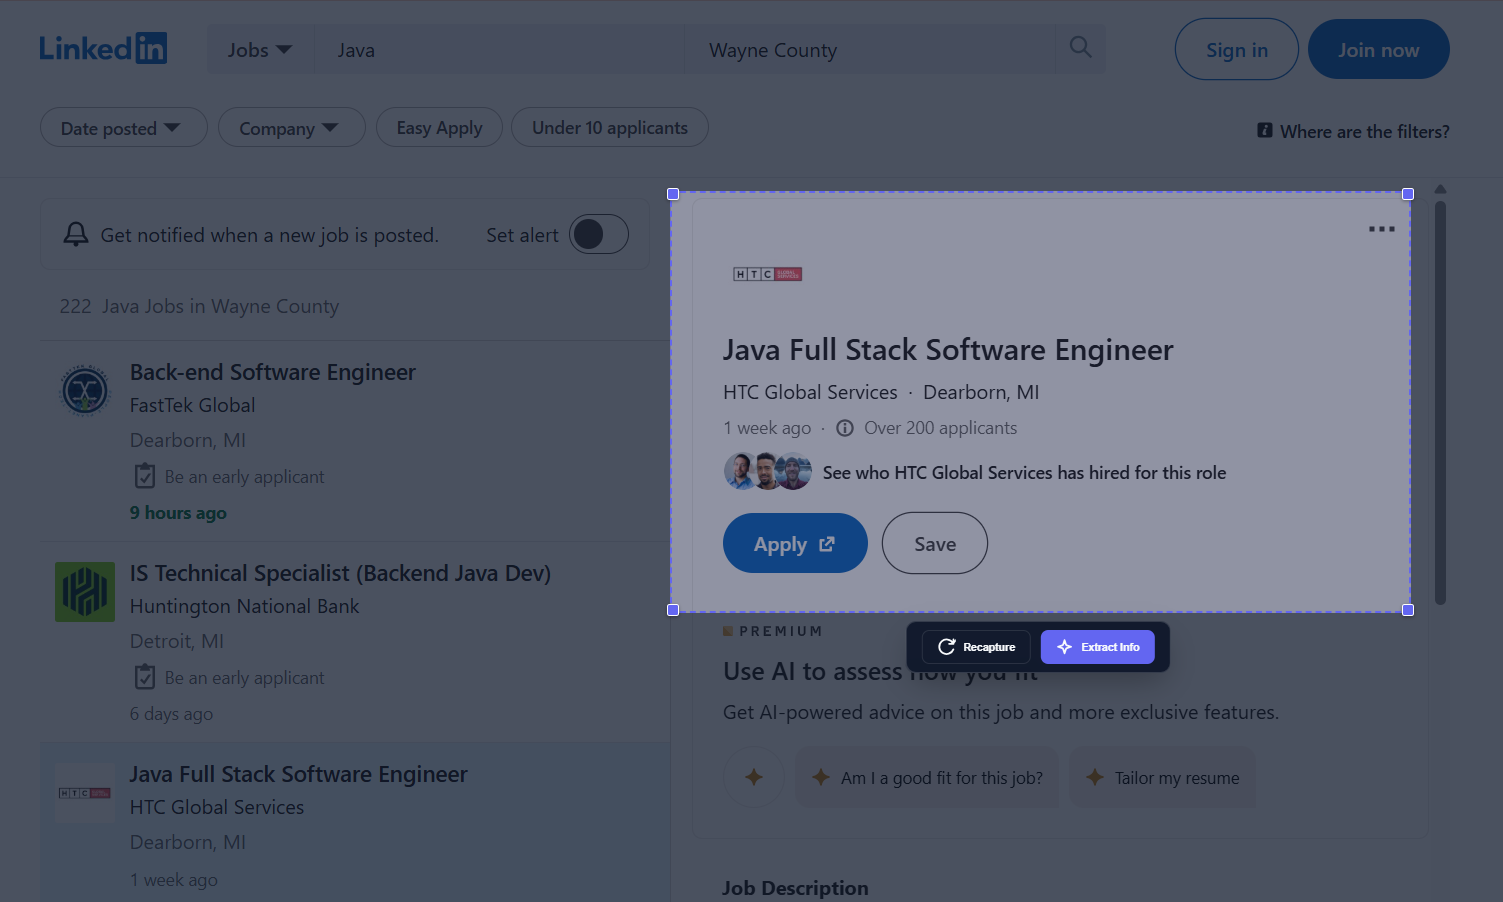Click the Huntington National Bank logo
This screenshot has width=1503, height=902.
(x=85, y=592)
